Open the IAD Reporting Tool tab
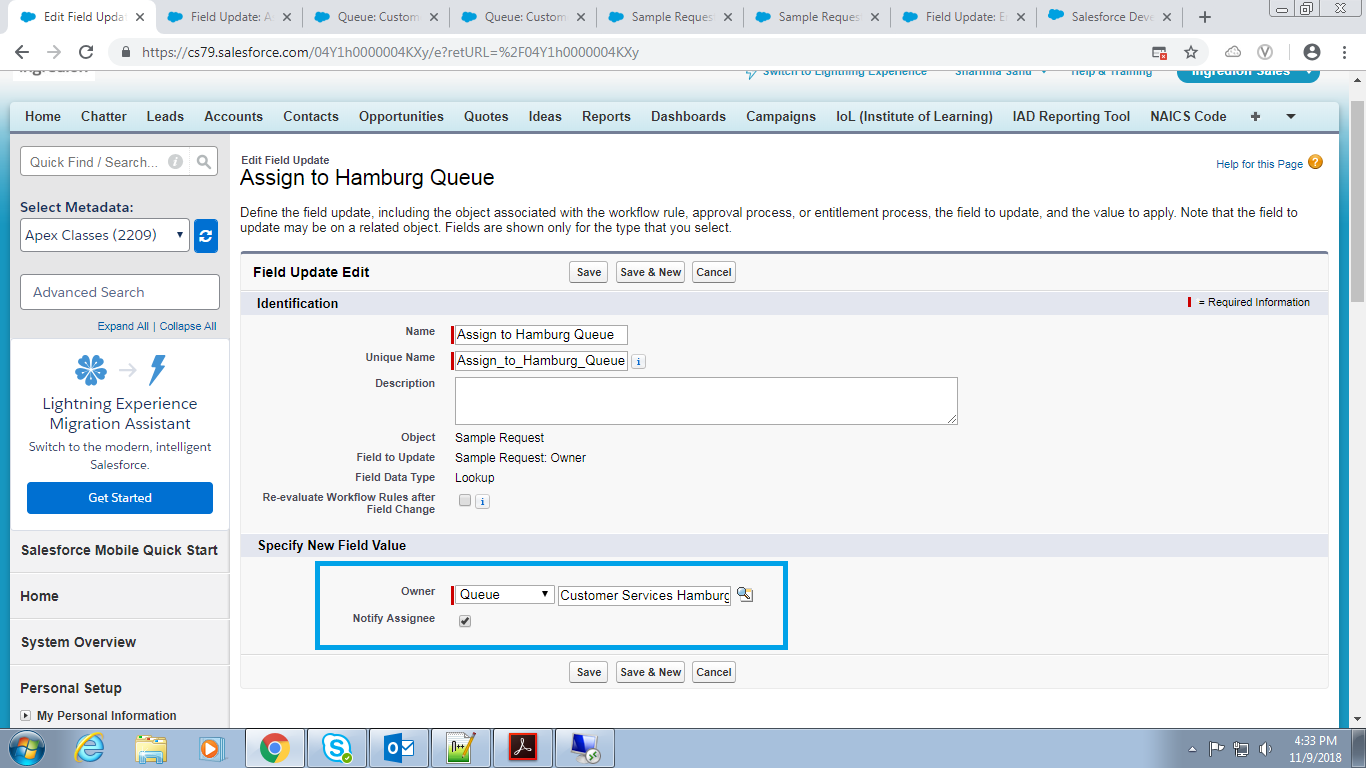 1071,117
